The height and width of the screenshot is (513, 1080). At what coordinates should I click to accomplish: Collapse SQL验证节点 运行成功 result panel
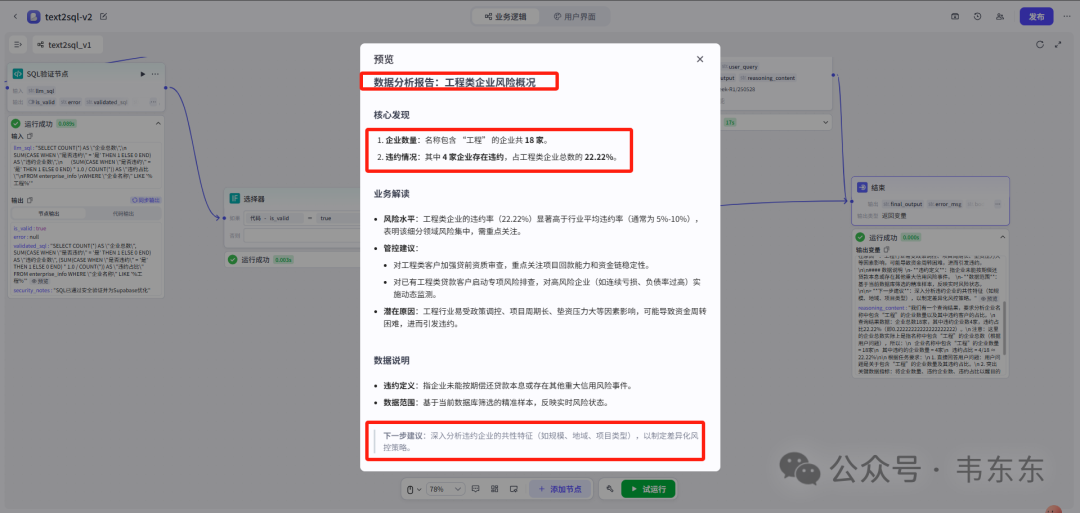(x=157, y=123)
